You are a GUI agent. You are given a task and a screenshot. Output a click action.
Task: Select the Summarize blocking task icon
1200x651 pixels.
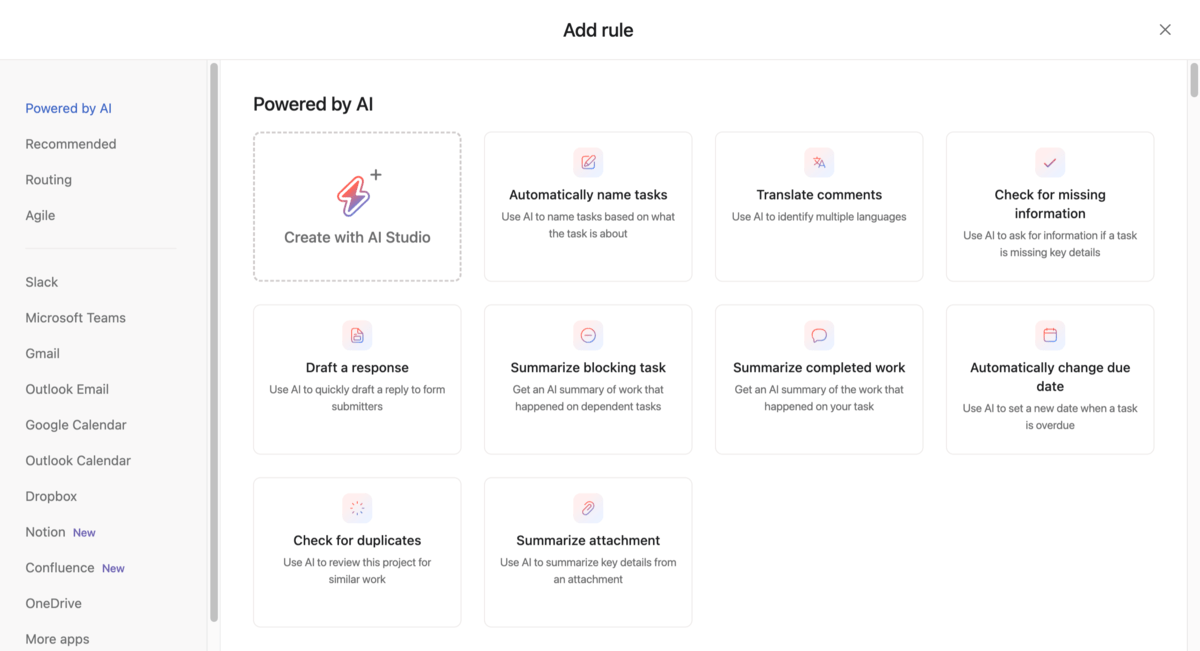point(587,334)
